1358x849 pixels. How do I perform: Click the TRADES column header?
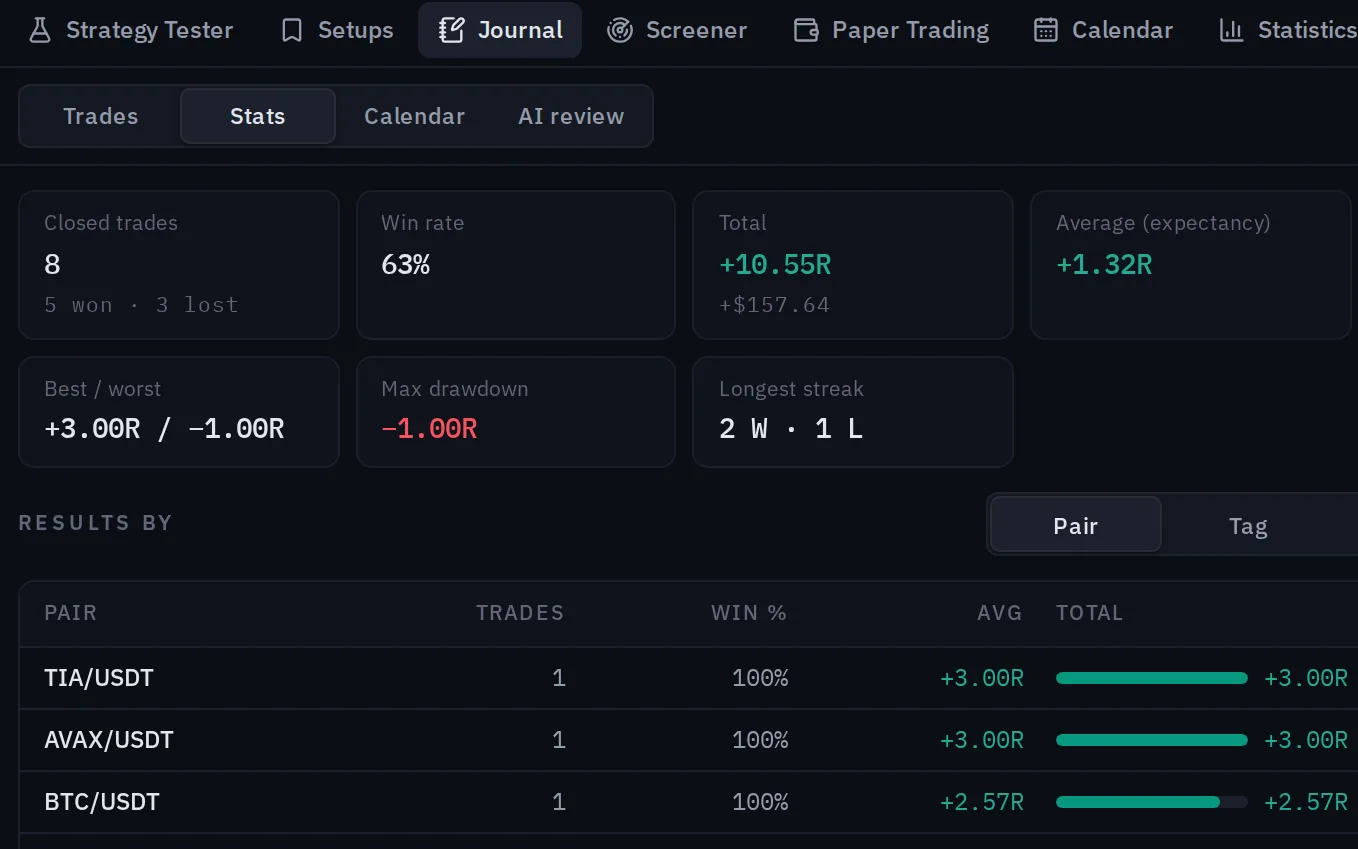[x=520, y=613]
